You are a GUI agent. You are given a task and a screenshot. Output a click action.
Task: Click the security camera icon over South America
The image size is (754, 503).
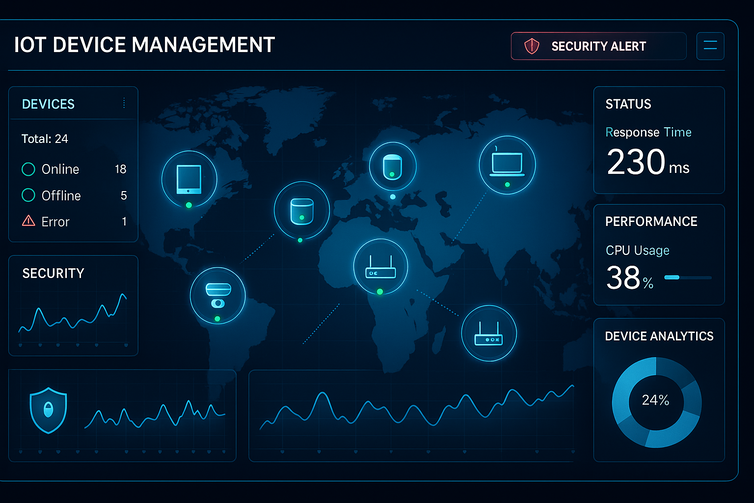[217, 295]
